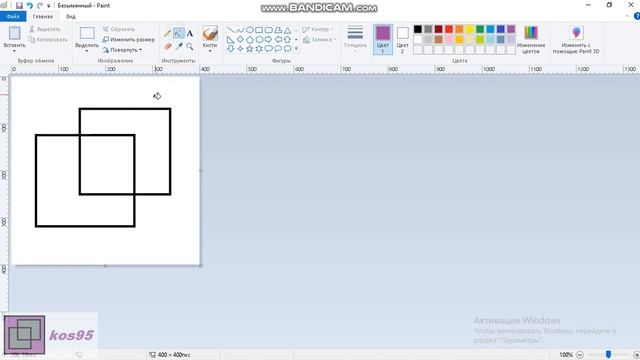Activate Color 1 (Цвет 1) selector
This screenshot has height=360, width=640.
coord(382,39)
